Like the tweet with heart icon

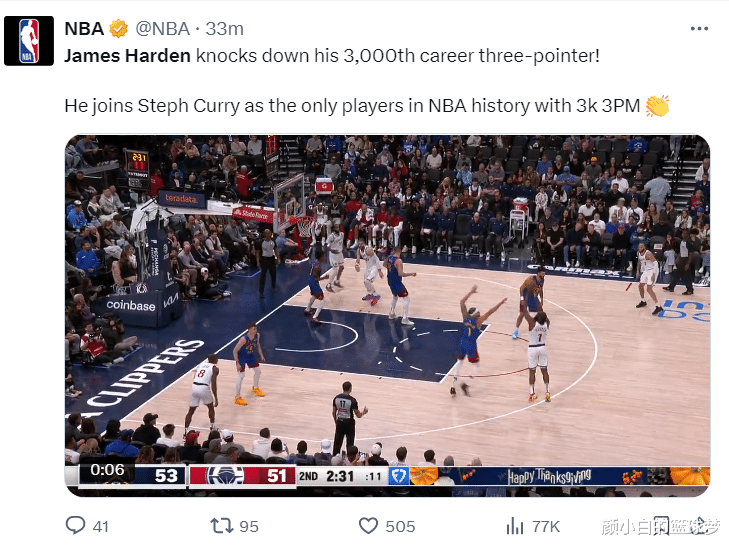[x=368, y=526]
